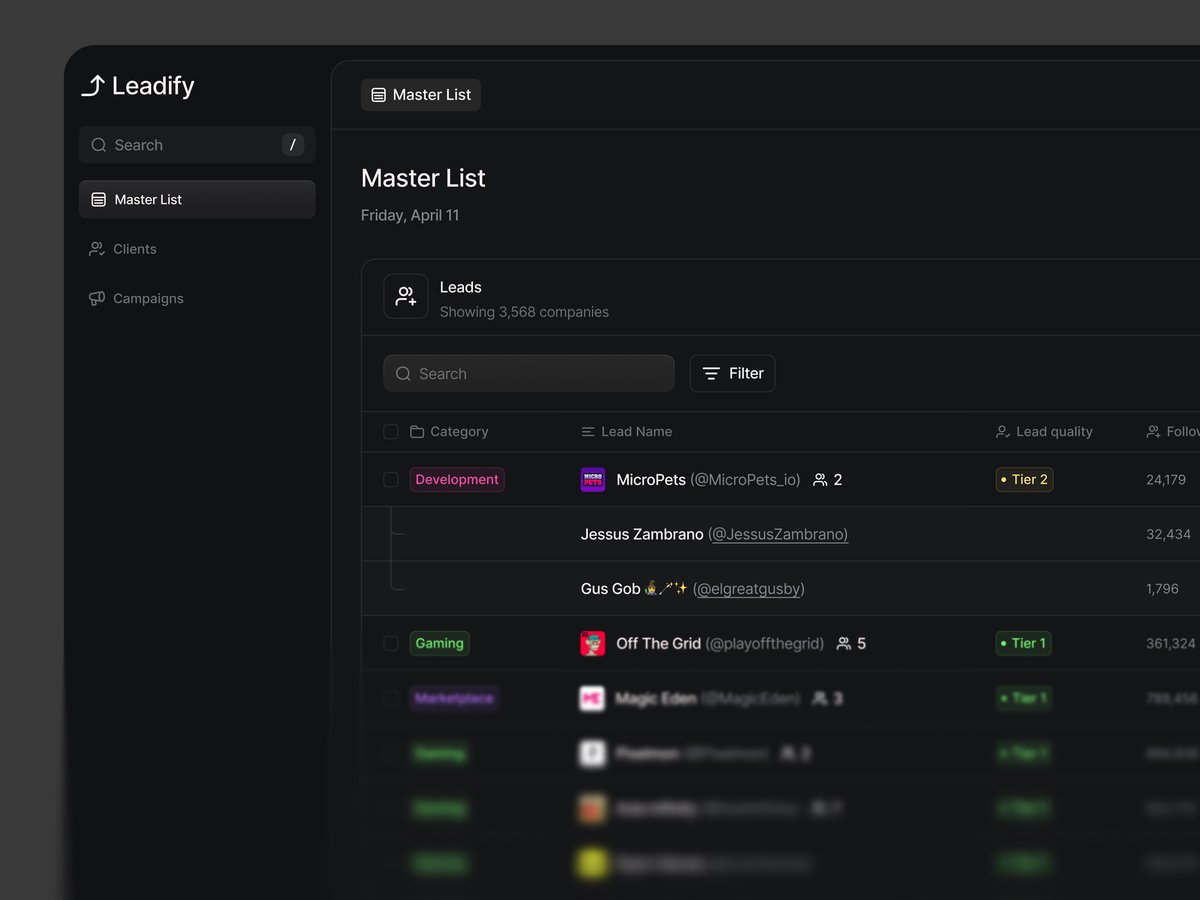Screen dimensions: 1200x900
Task: Click the Showing 3,568 companies text
Action: pyautogui.click(x=524, y=312)
